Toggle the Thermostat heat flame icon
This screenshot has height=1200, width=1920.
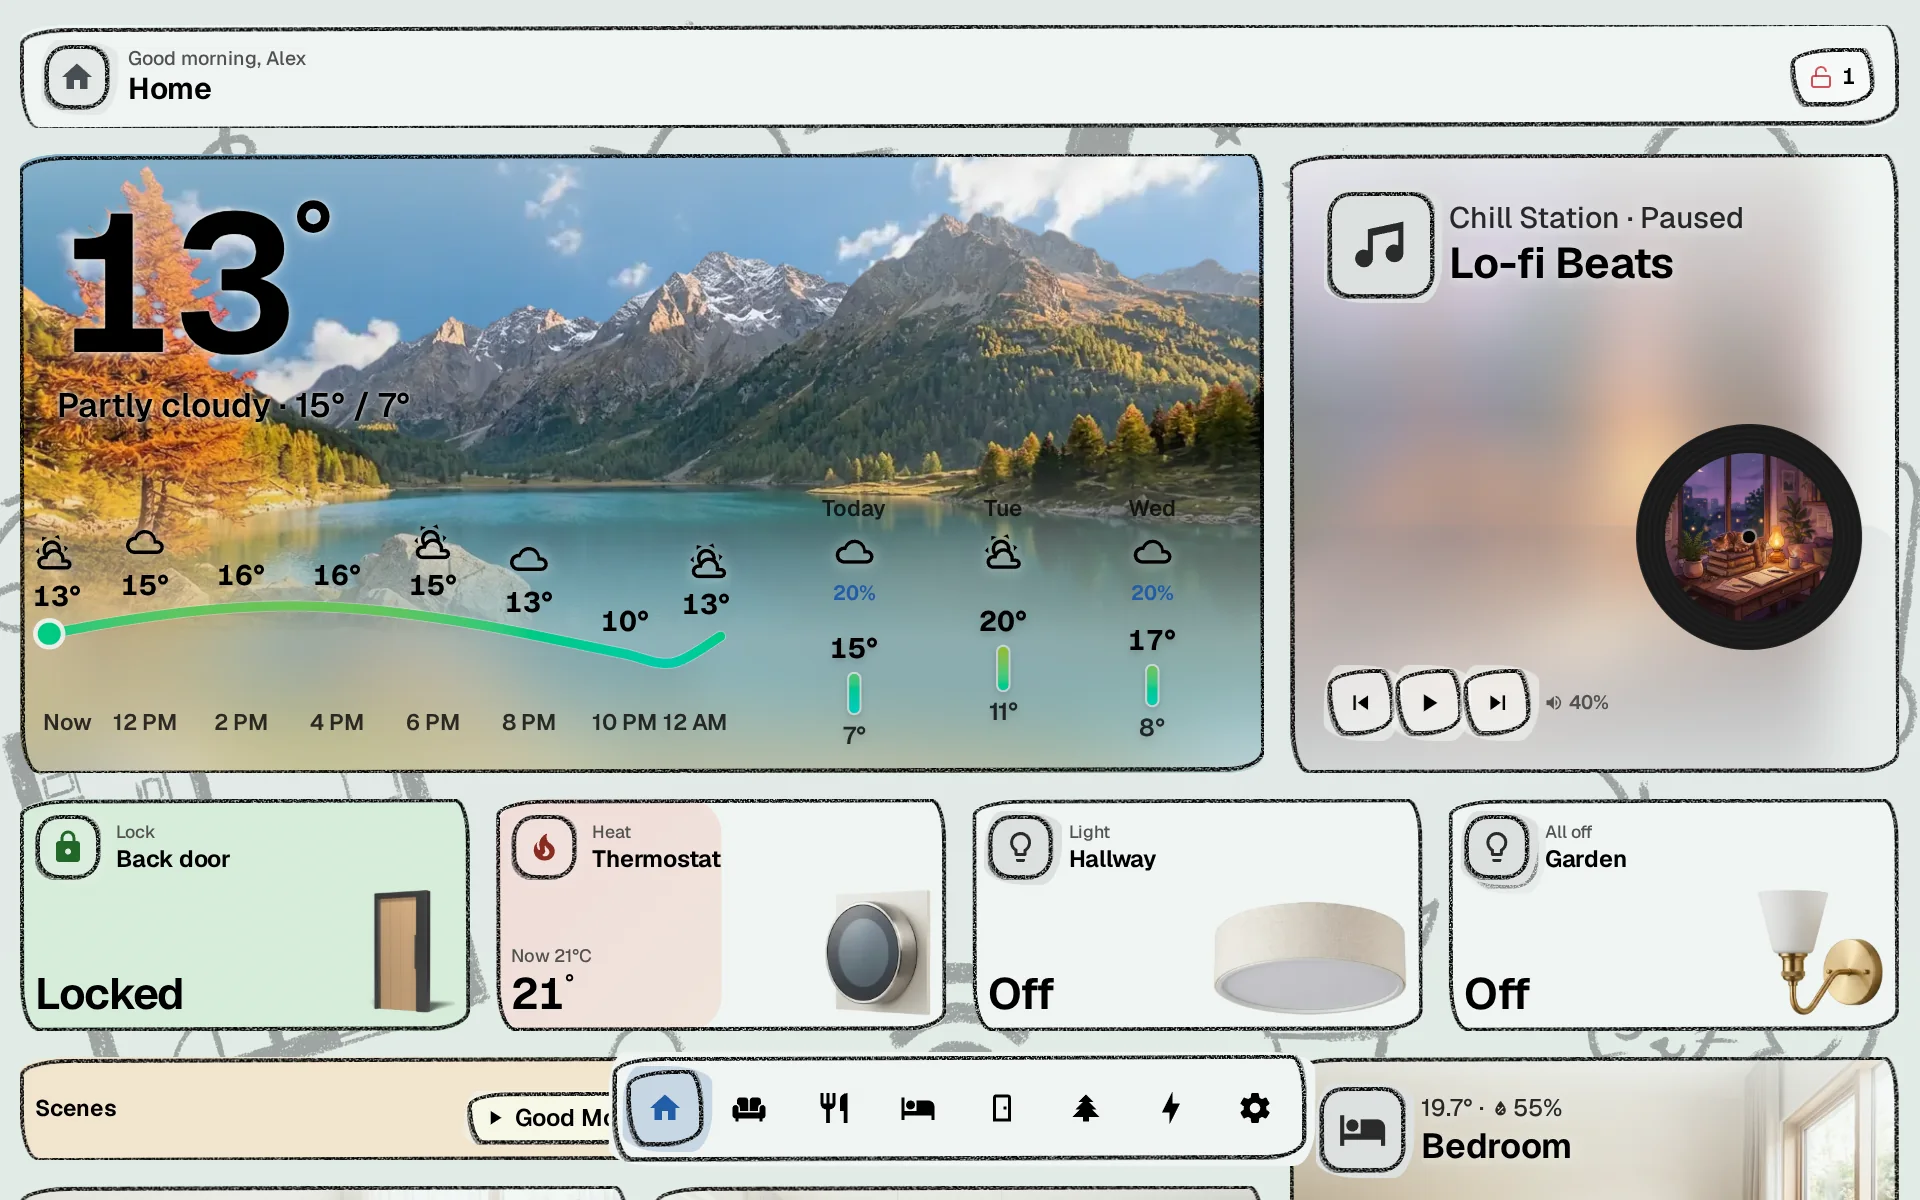544,847
